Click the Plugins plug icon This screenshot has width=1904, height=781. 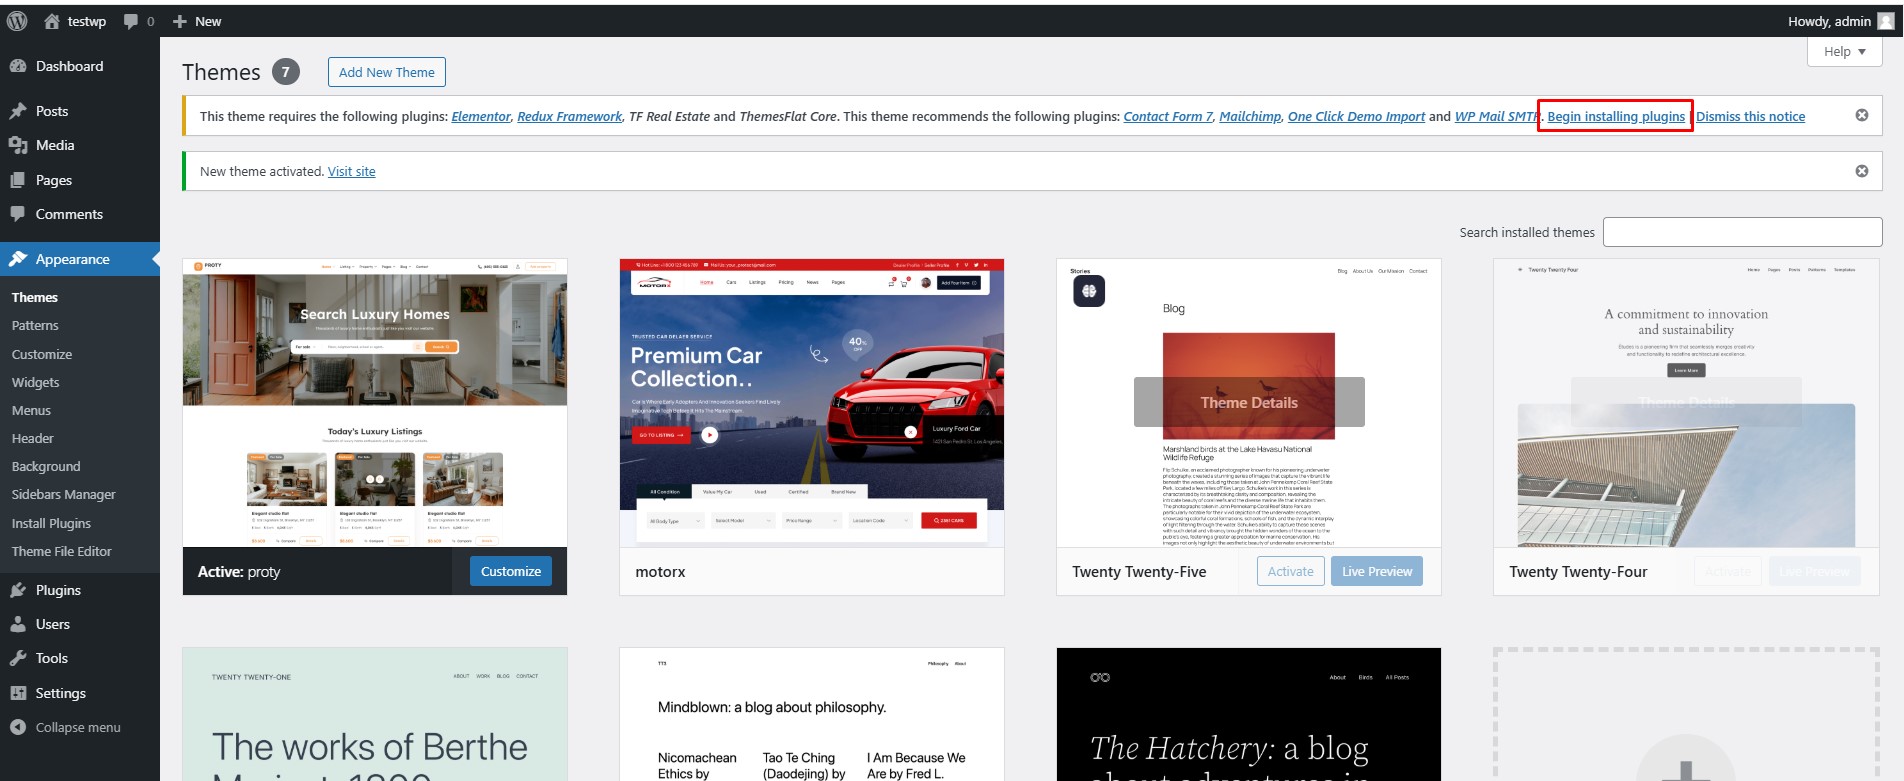18,590
